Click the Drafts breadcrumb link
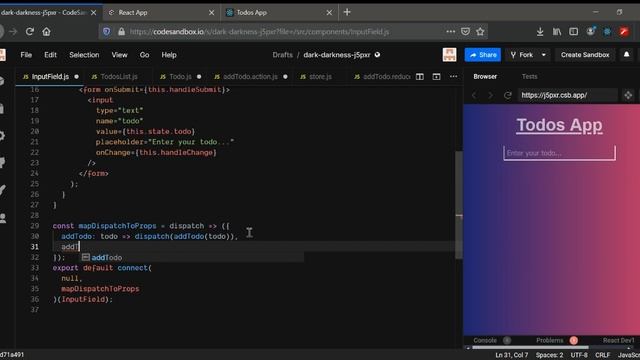This screenshot has height=360, width=640. [282, 55]
